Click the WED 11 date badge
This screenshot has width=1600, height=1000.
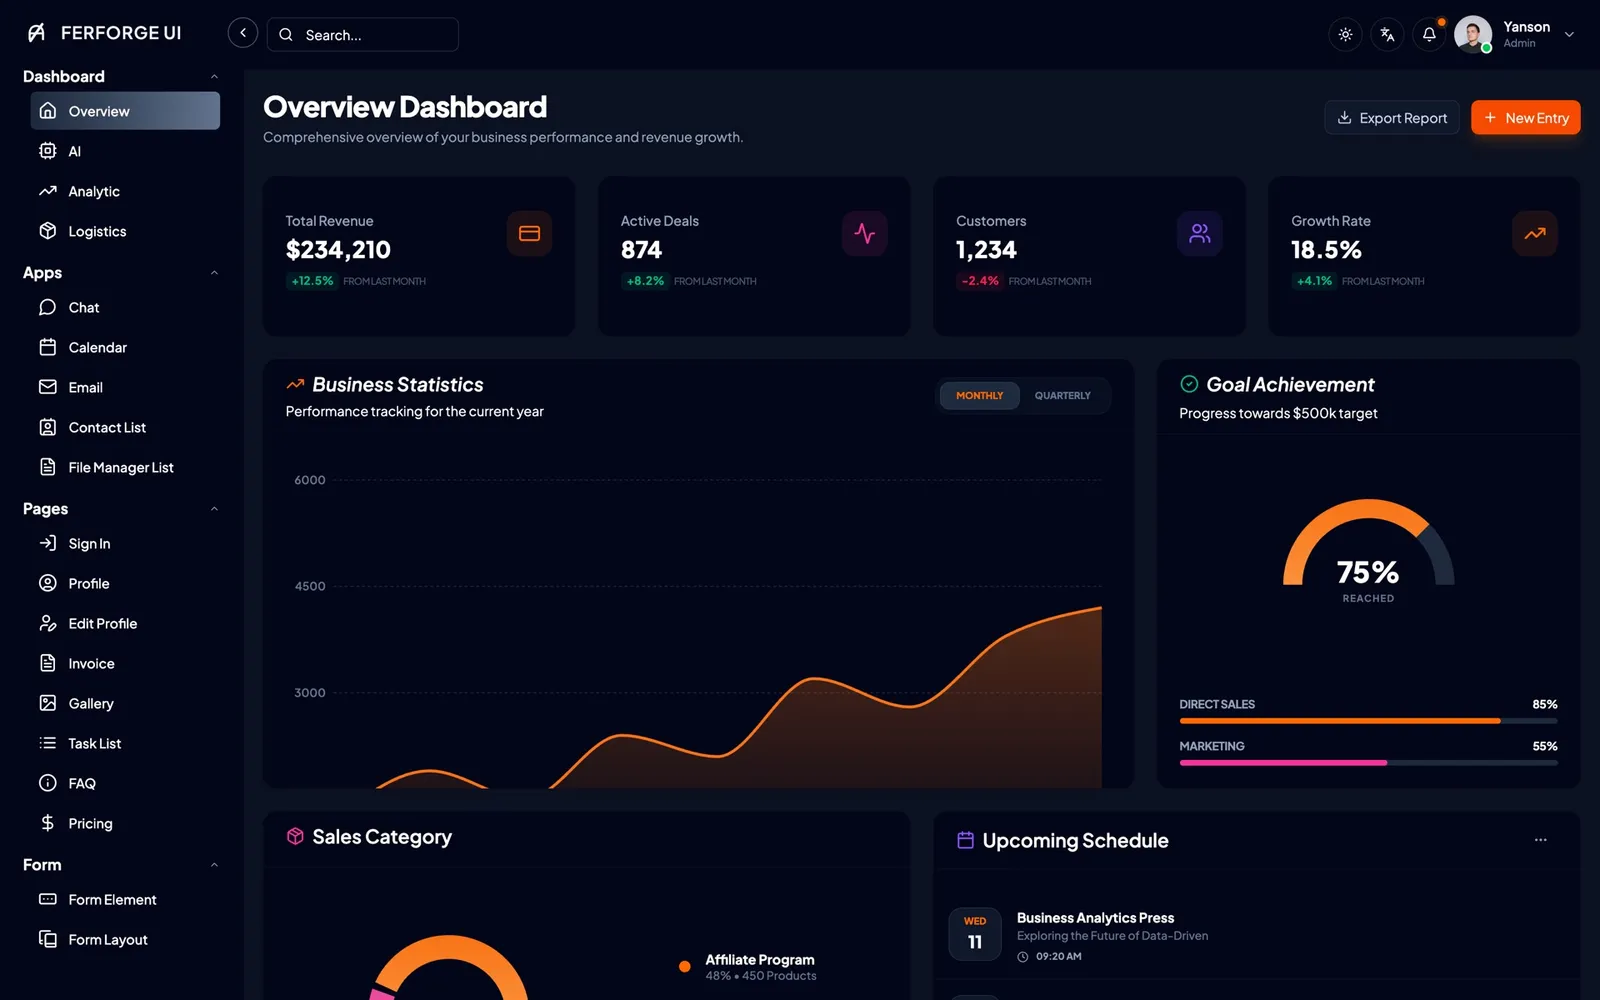pos(975,934)
